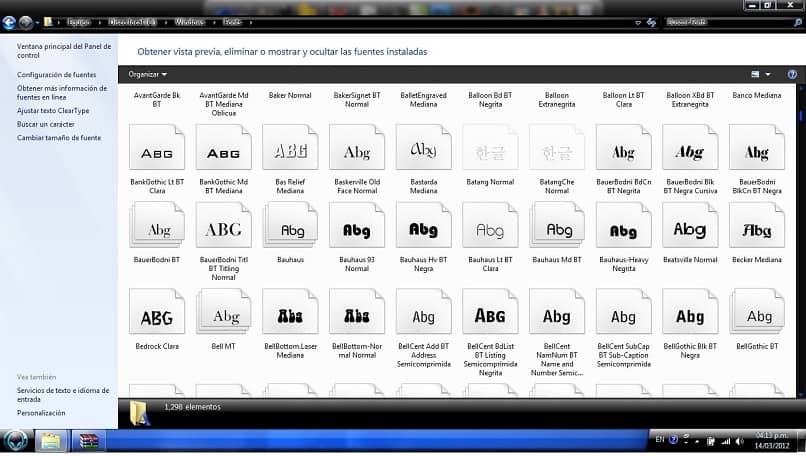Change view with the view mode icon
The height and width of the screenshot is (456, 806).
click(755, 75)
